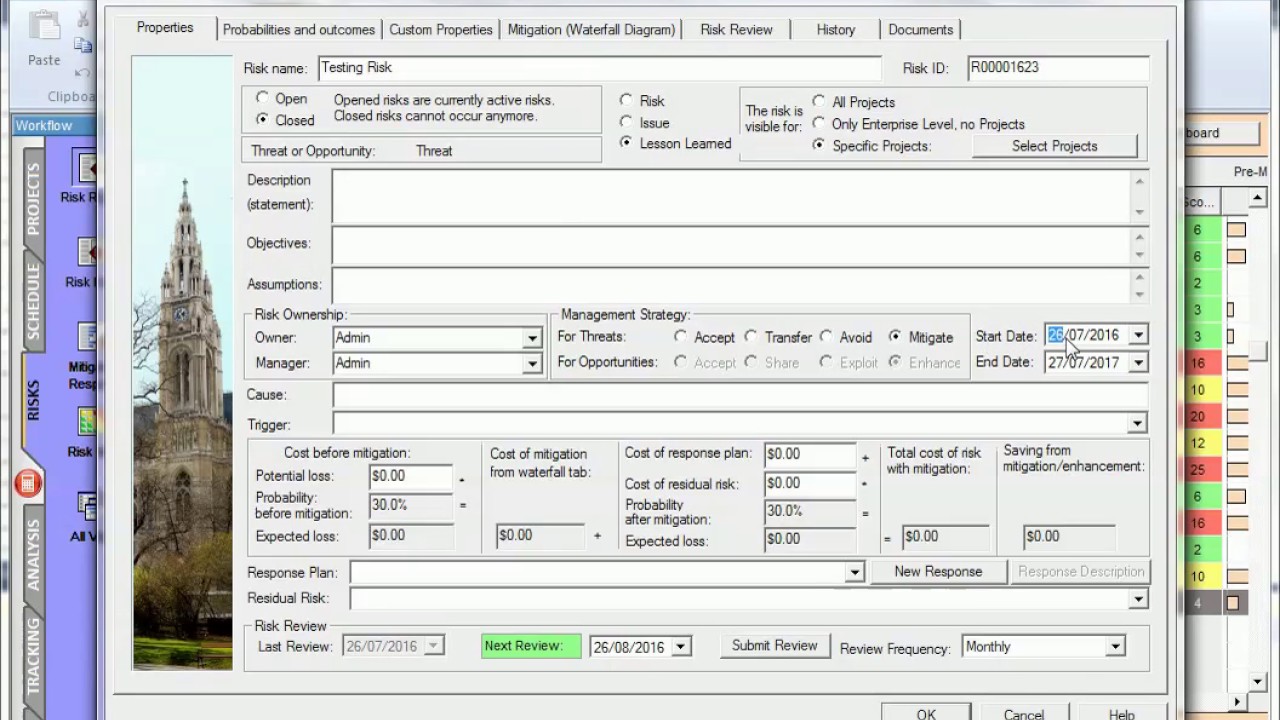
Task: Open Mitigation (Waterfall Diagram) tab
Action: [592, 30]
